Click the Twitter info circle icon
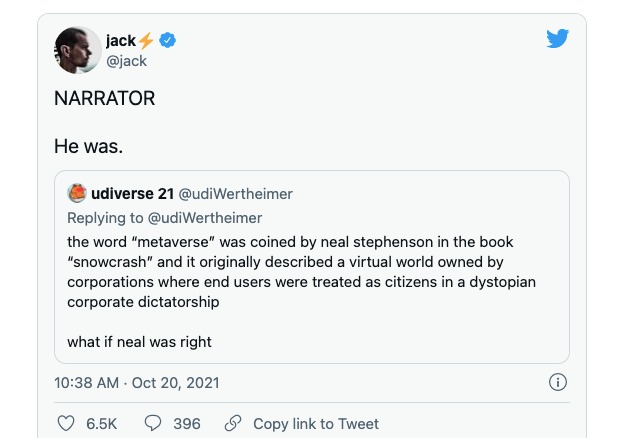 click(x=558, y=382)
